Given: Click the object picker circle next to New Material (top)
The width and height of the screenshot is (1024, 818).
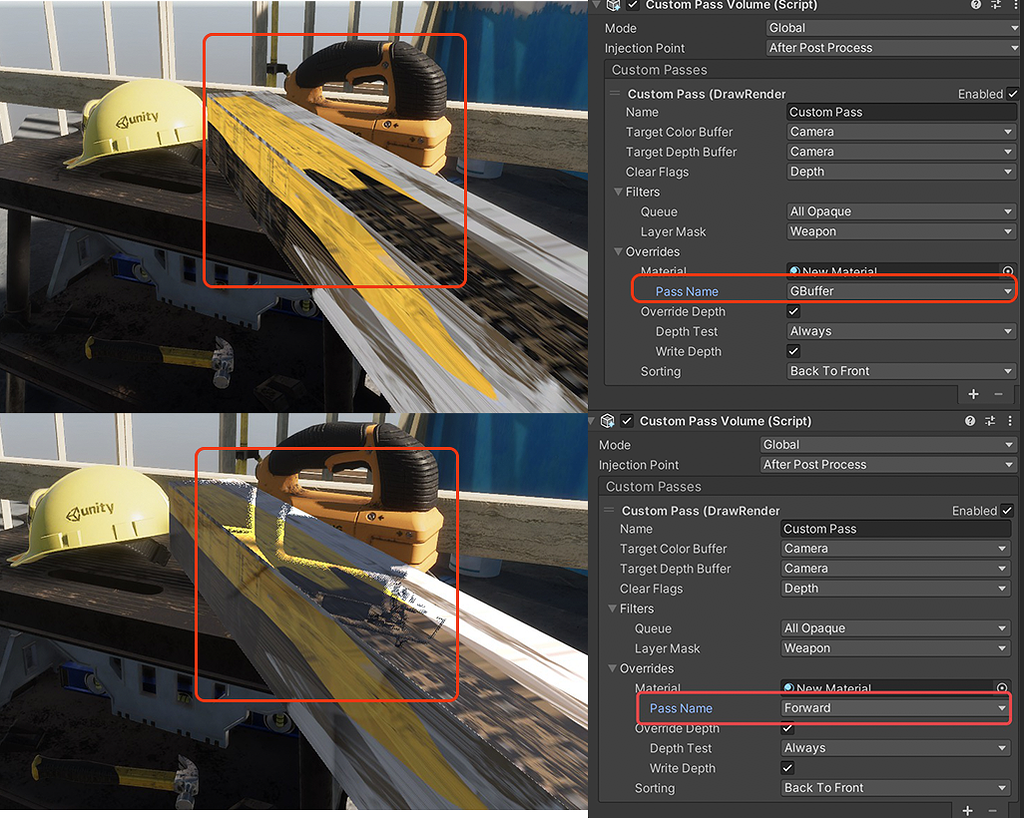Looking at the screenshot, I should tap(1011, 271).
